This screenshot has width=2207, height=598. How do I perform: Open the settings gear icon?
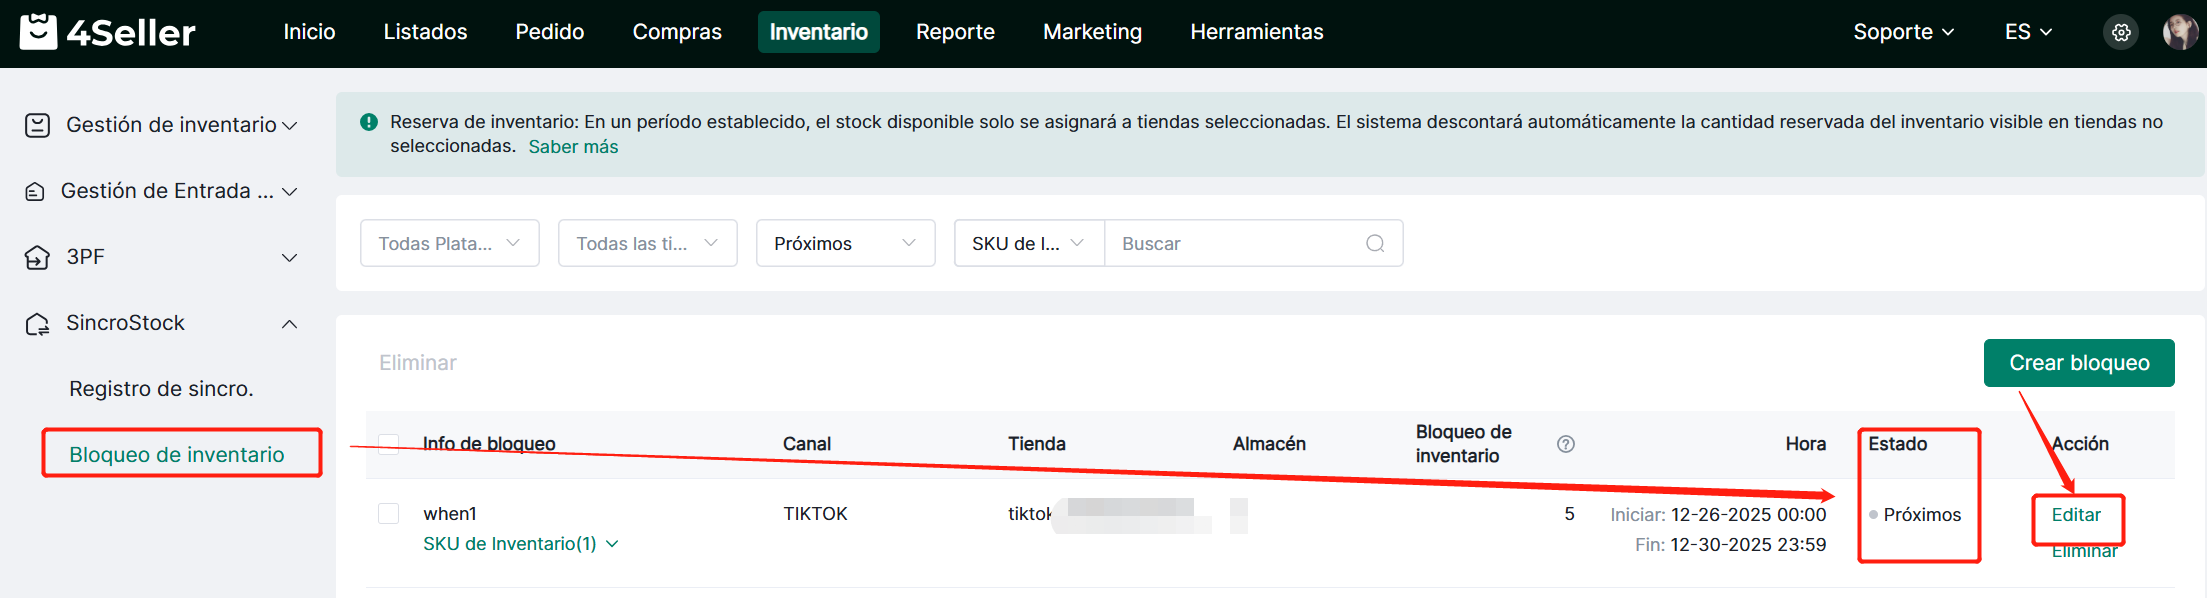coord(2120,33)
